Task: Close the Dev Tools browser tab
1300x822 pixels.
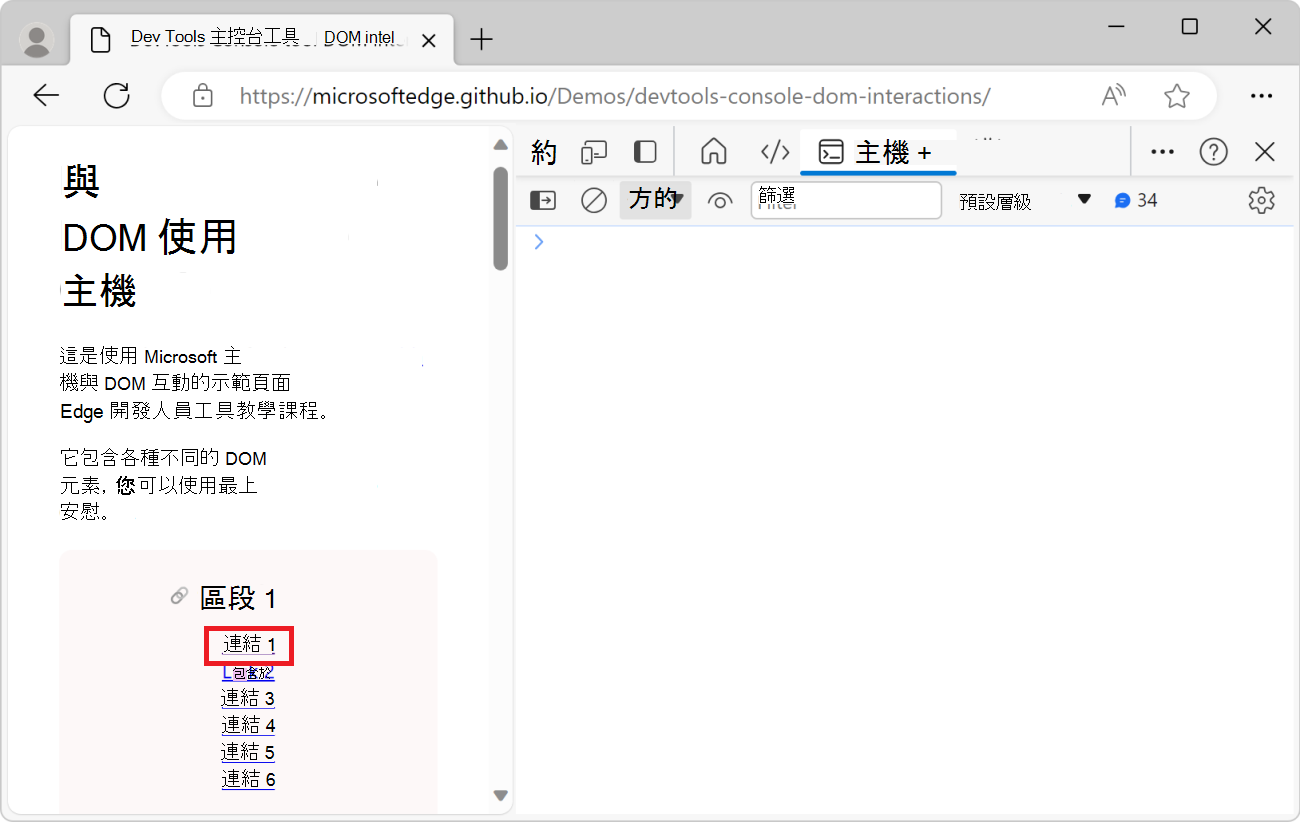Action: pos(429,41)
